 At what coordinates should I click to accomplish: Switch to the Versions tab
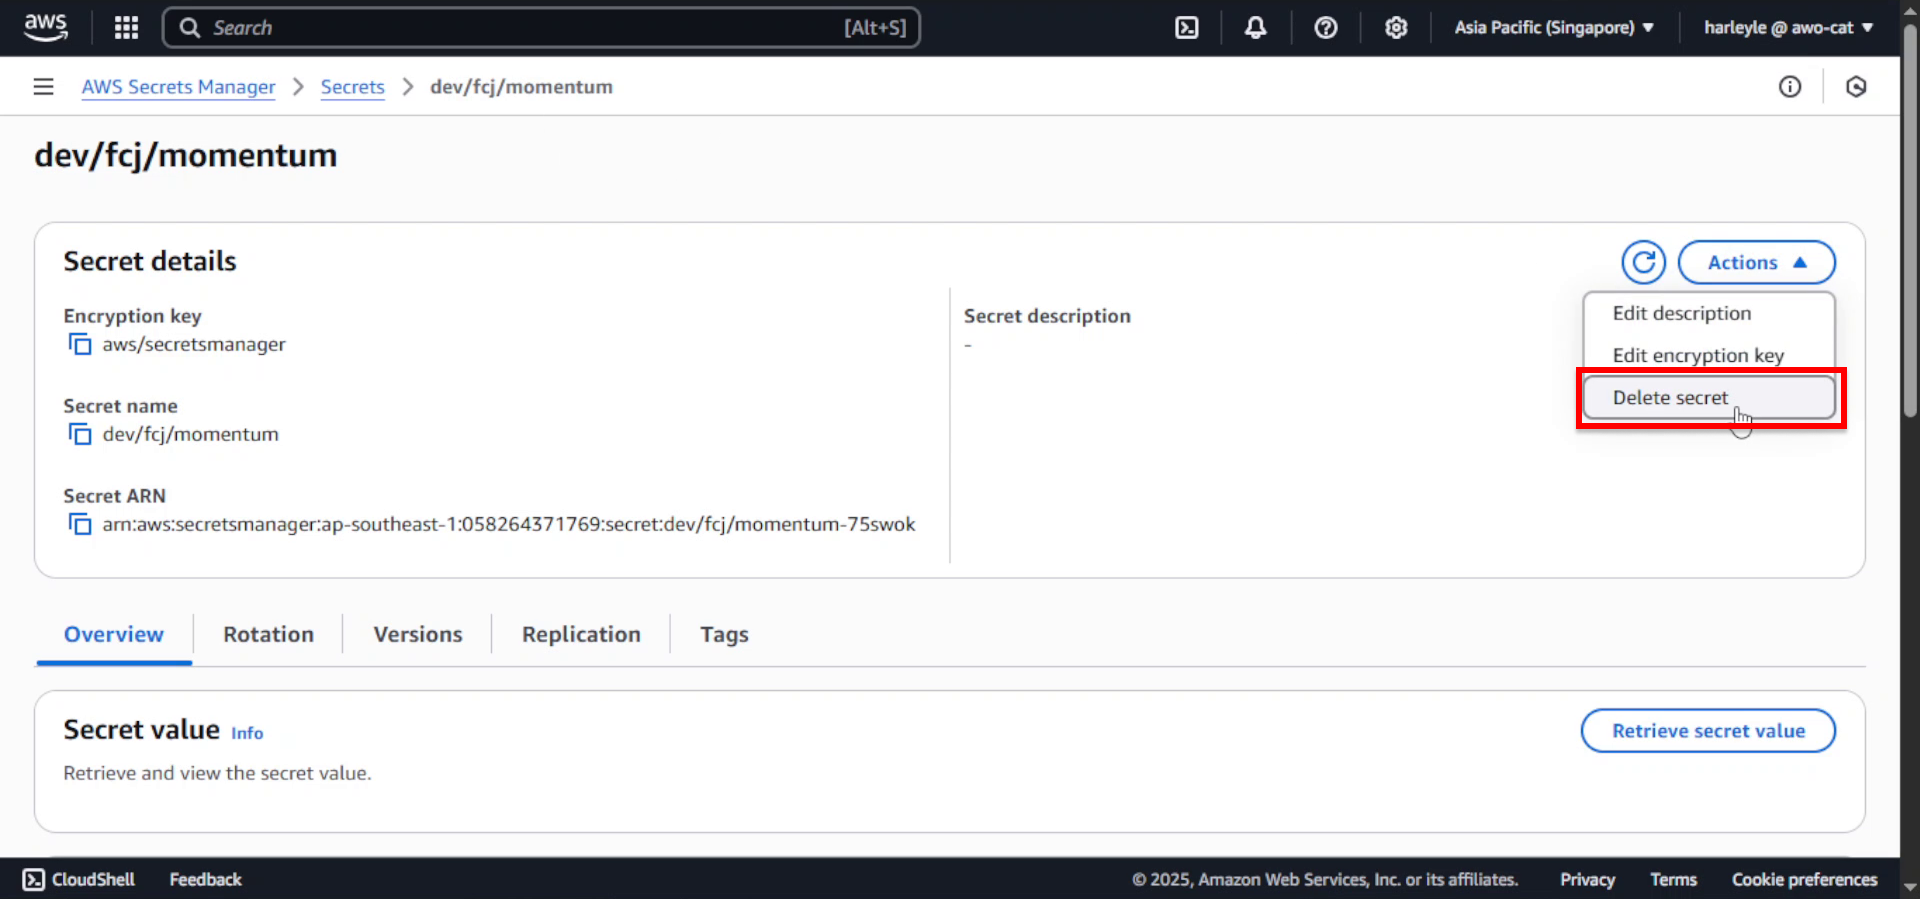tap(418, 634)
